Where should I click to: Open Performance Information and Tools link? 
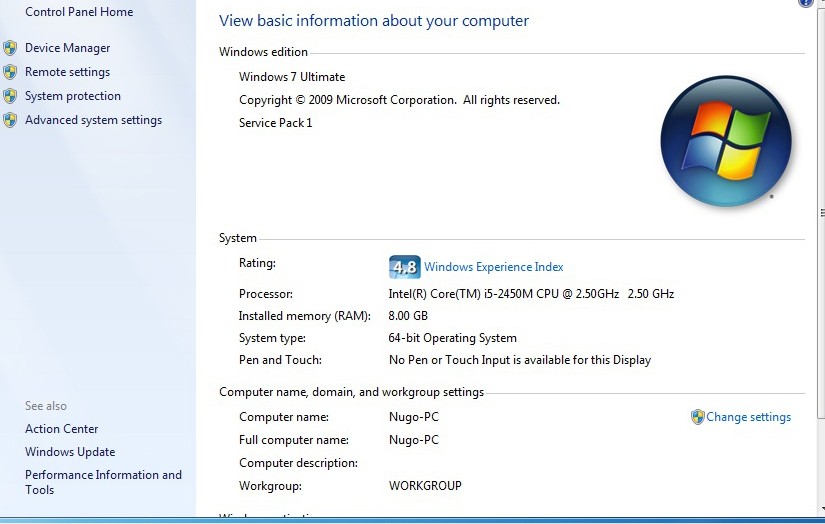point(103,482)
